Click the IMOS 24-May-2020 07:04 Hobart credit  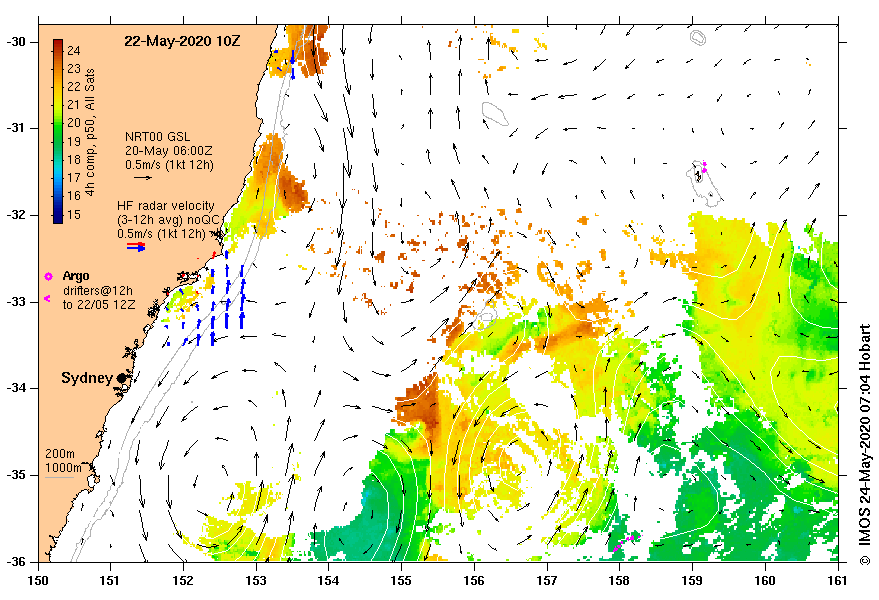point(864,435)
